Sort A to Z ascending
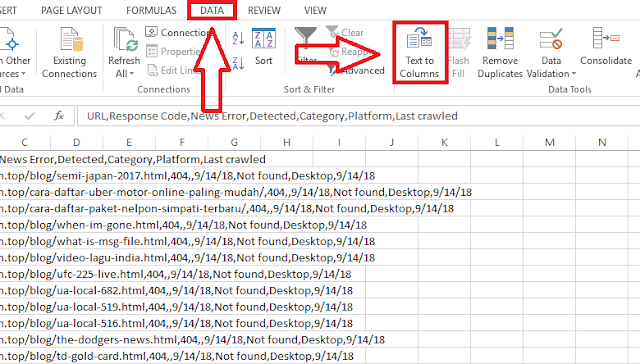The height and width of the screenshot is (364, 640). pyautogui.click(x=238, y=38)
